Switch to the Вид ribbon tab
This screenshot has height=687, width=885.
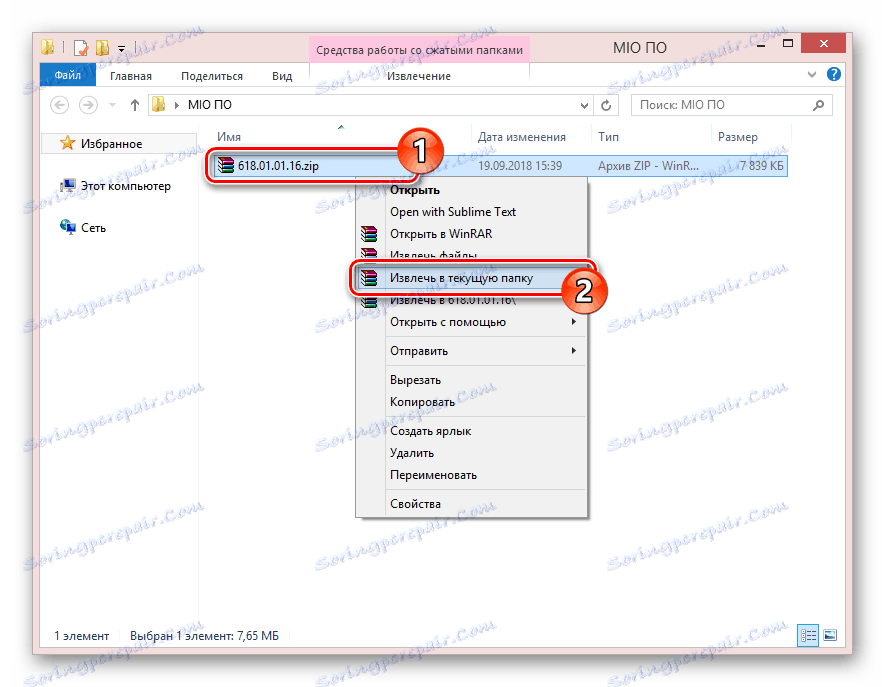[282, 76]
